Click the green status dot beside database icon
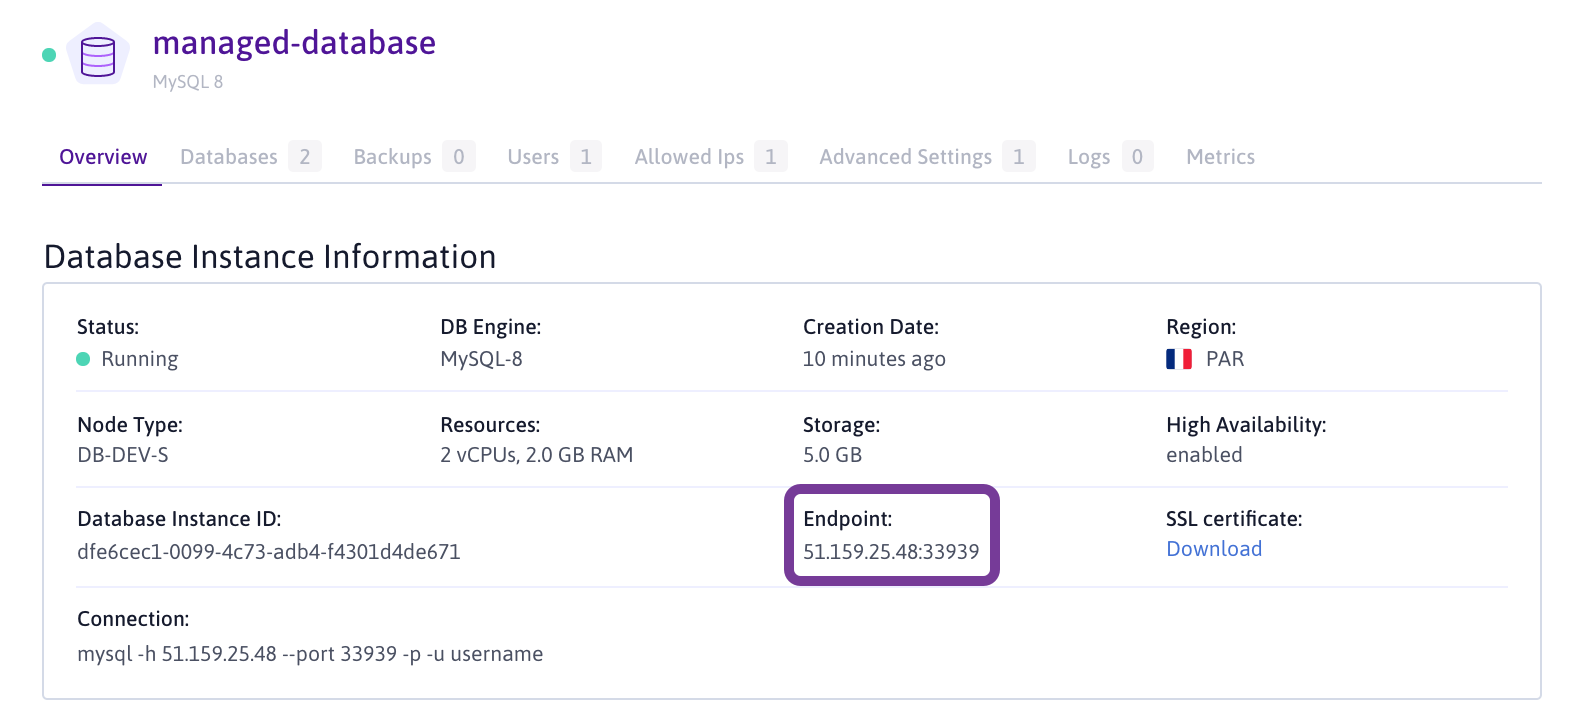The height and width of the screenshot is (728, 1586). pyautogui.click(x=49, y=55)
